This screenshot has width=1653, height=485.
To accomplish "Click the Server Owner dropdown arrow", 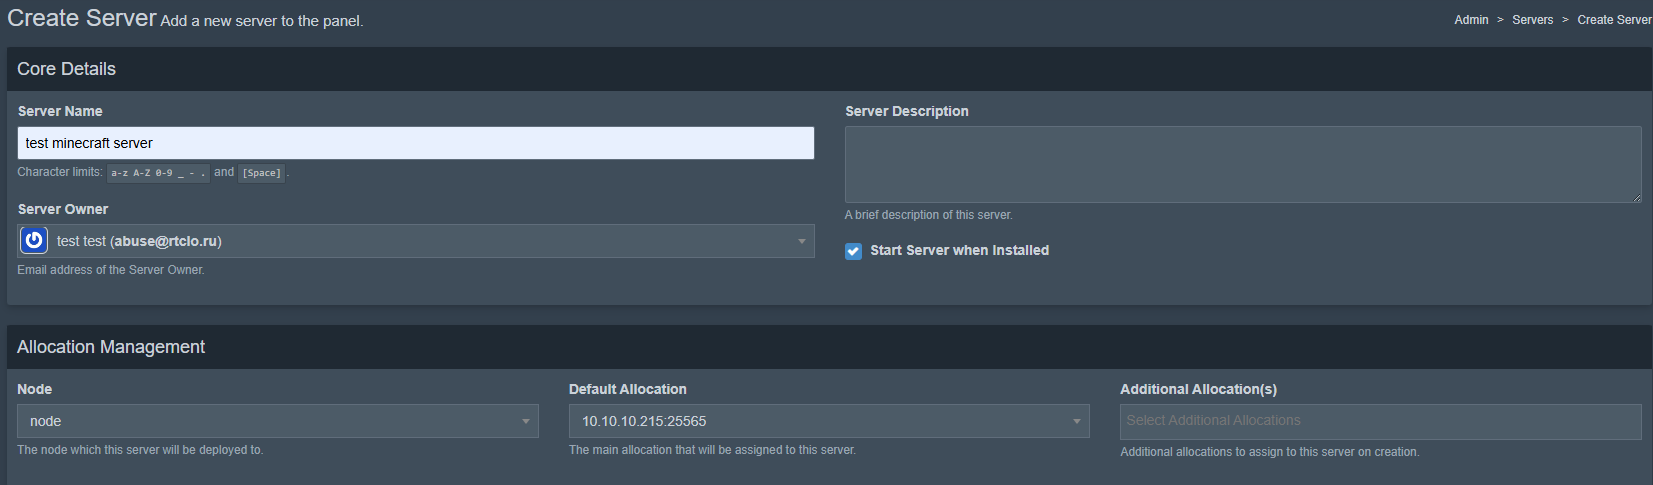I will [801, 241].
